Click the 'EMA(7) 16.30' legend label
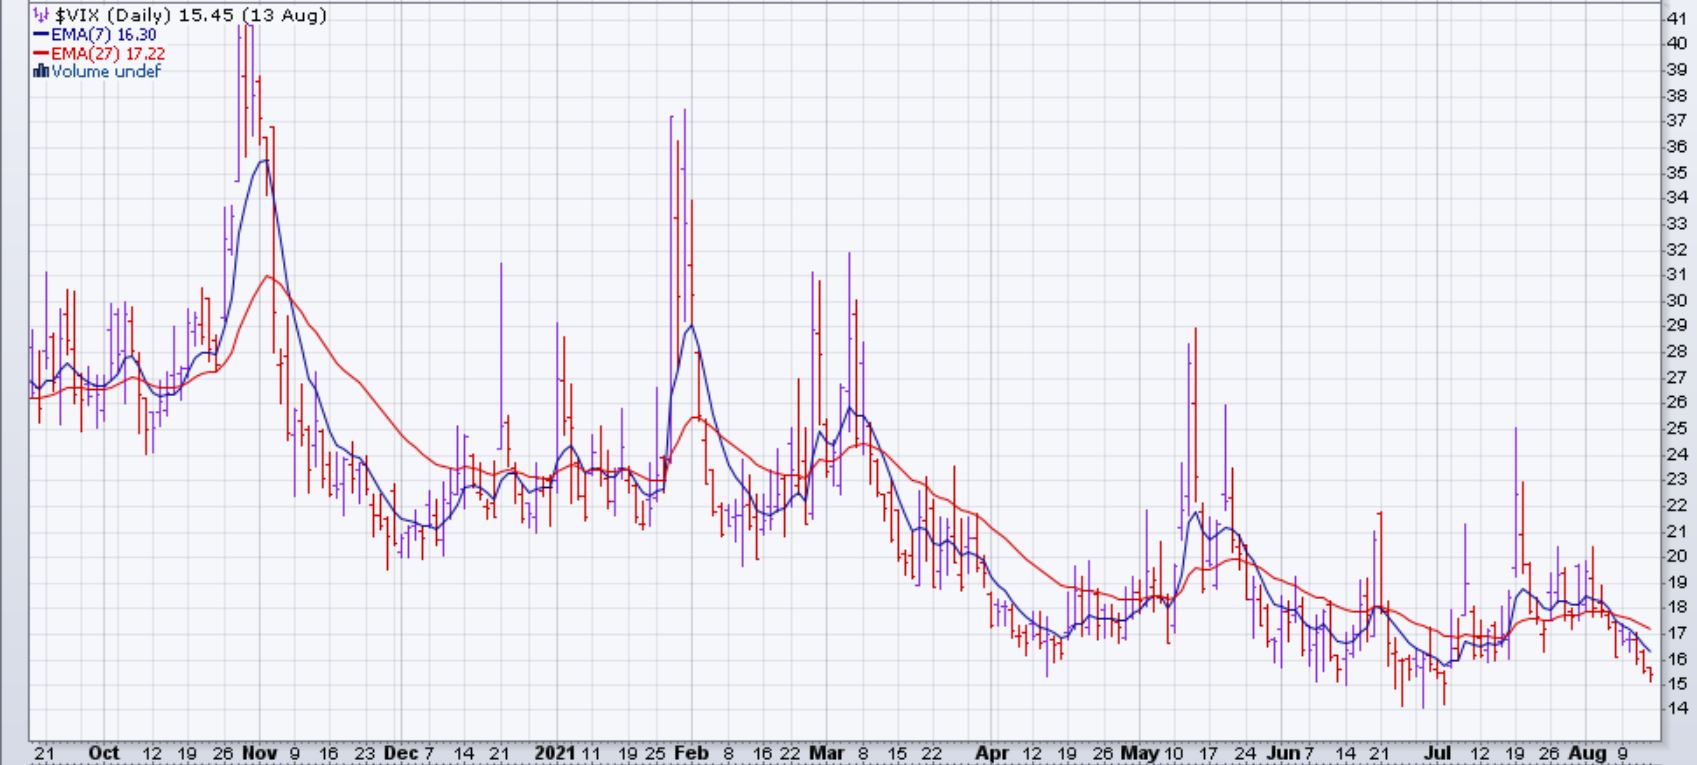The width and height of the screenshot is (1697, 765). click(x=104, y=35)
